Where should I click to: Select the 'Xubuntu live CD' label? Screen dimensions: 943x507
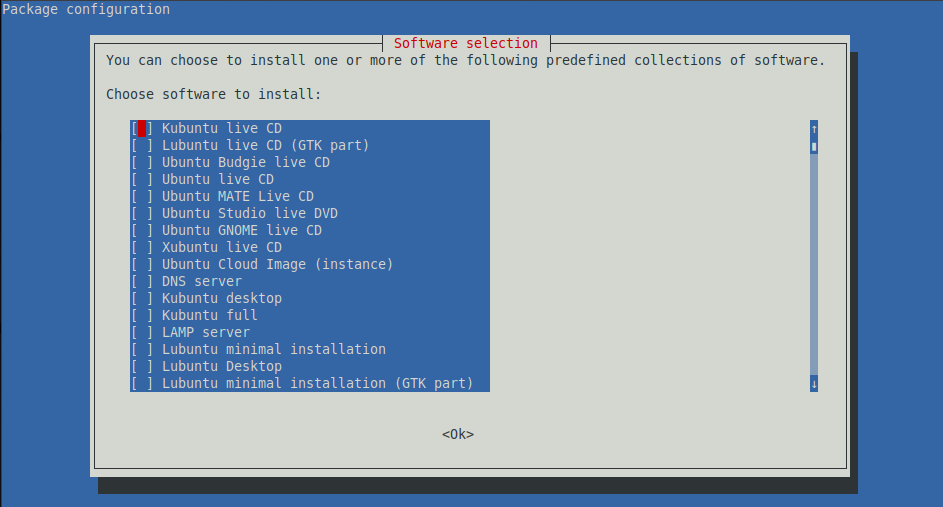pos(221,247)
